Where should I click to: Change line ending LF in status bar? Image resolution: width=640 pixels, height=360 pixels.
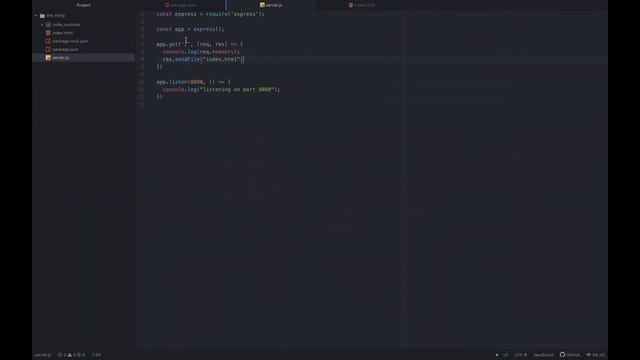click(505, 355)
